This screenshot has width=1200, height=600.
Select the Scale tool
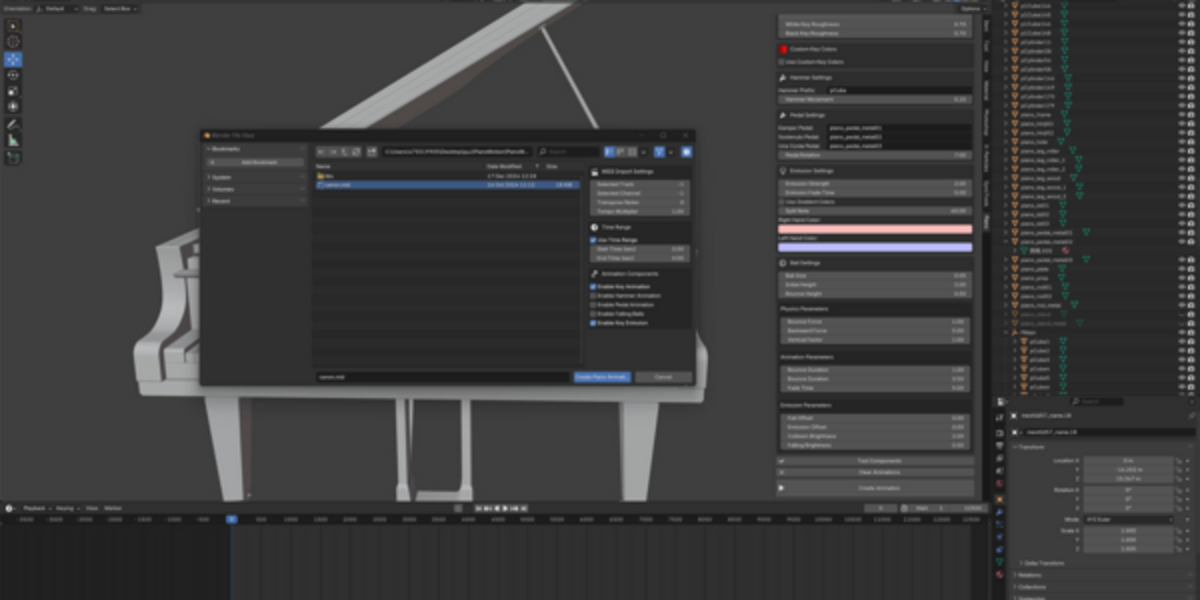point(13,90)
